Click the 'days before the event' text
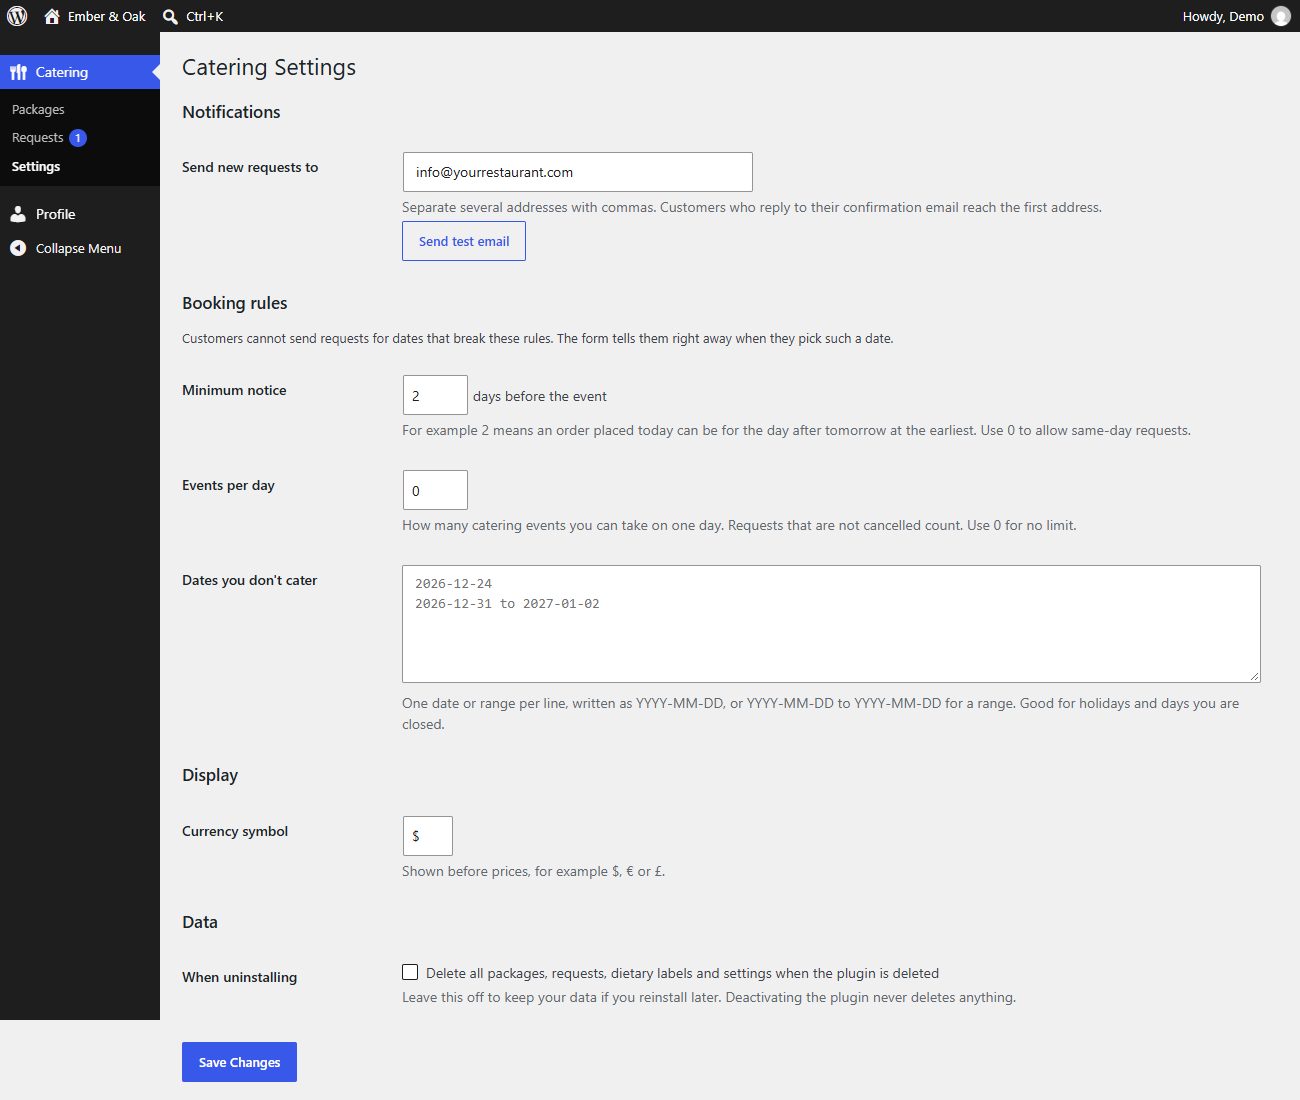Image resolution: width=1300 pixels, height=1100 pixels. tap(540, 396)
